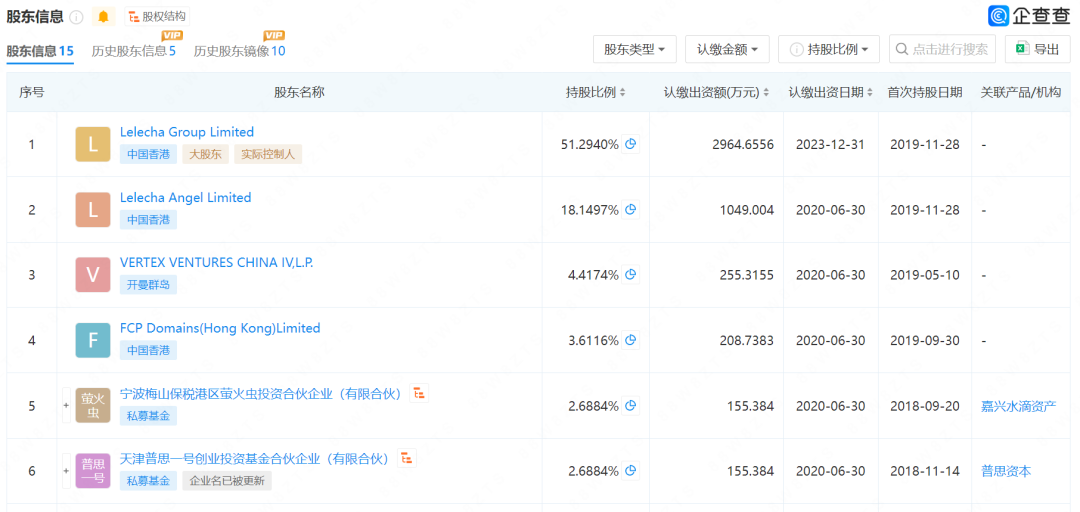Switch to 历史股东镜像 10 tab

click(239, 51)
